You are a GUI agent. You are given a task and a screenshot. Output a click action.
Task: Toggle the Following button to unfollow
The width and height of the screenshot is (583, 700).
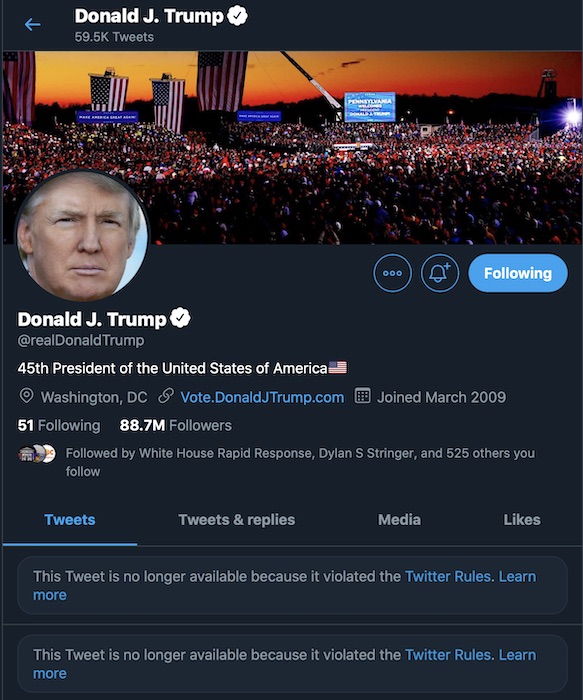pyautogui.click(x=518, y=273)
